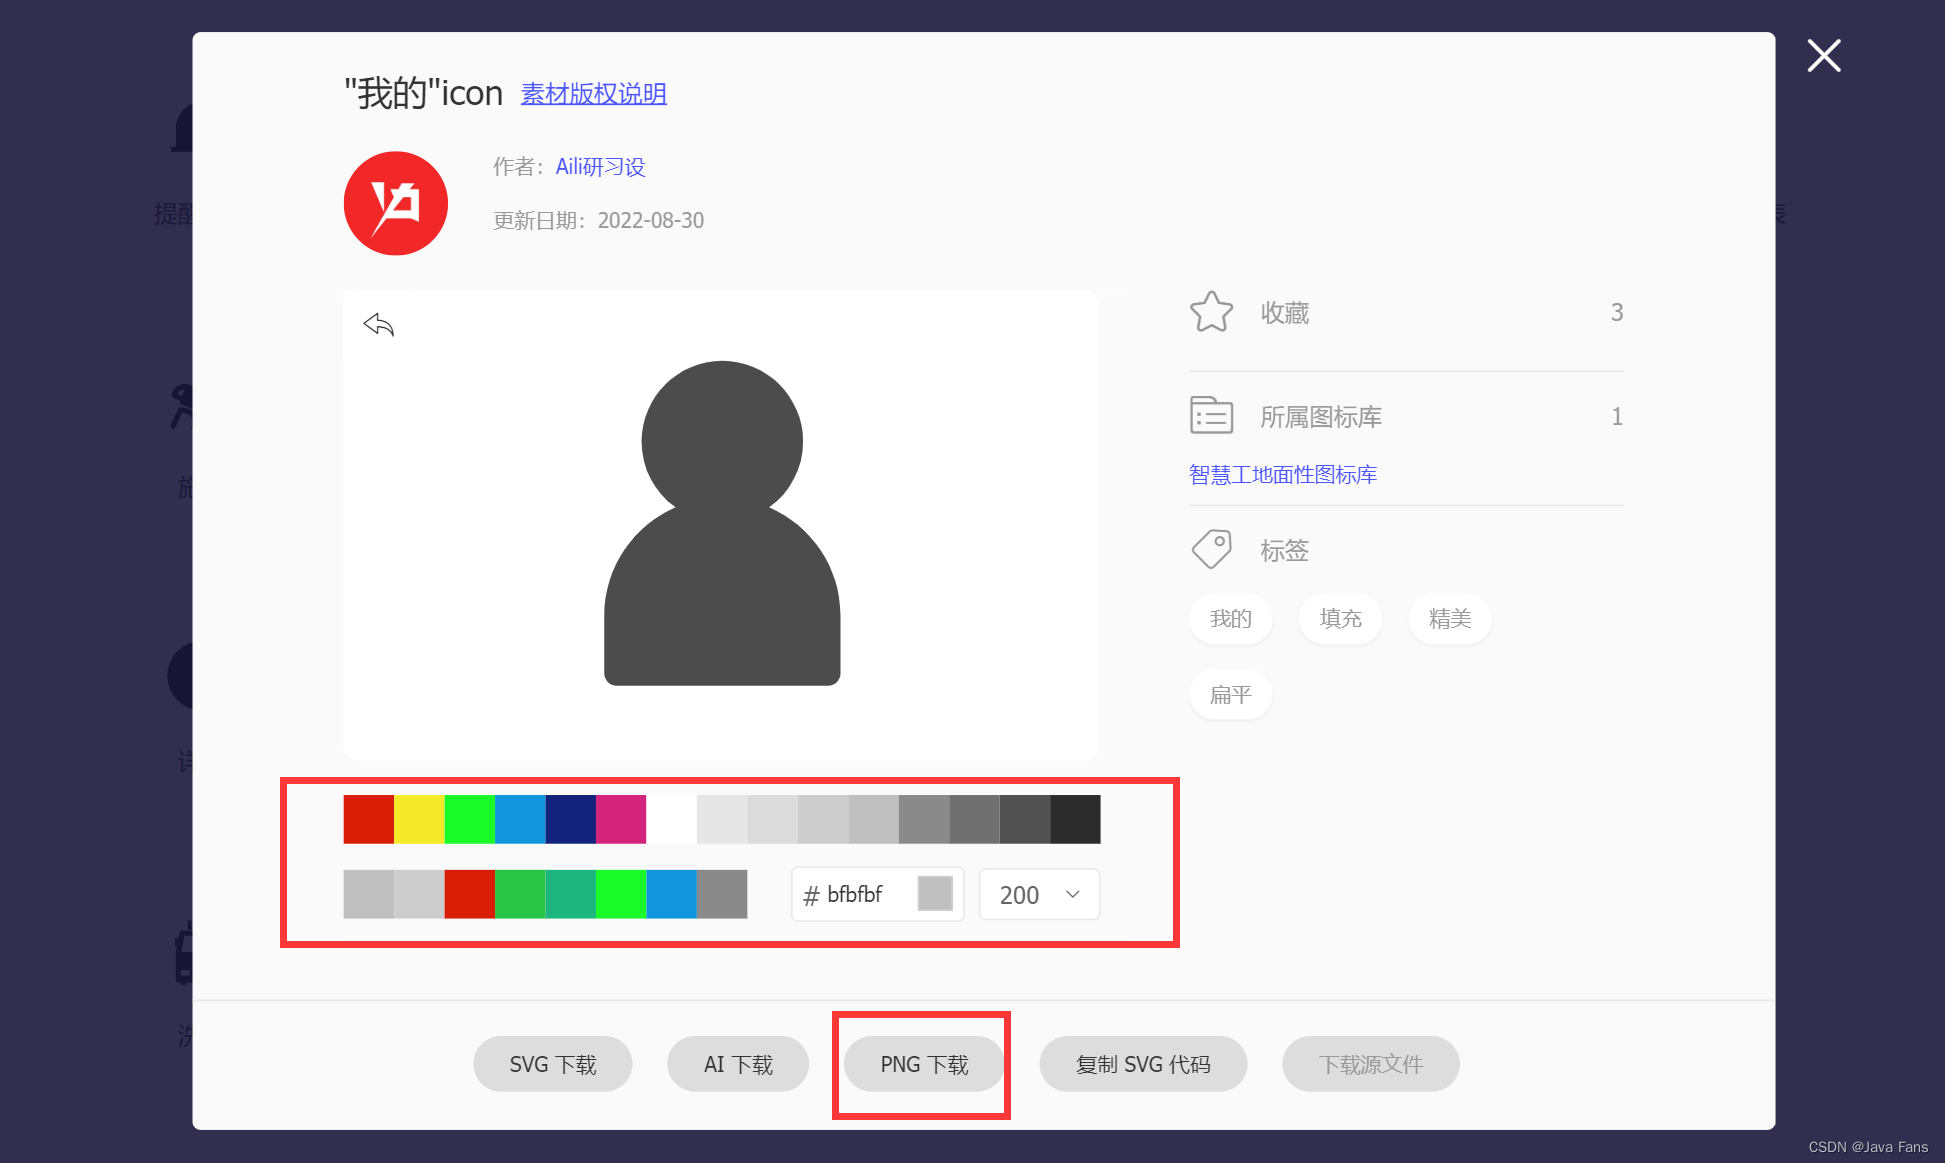This screenshot has width=1945, height=1163.
Task: Select the 我的 tag
Action: click(1231, 619)
